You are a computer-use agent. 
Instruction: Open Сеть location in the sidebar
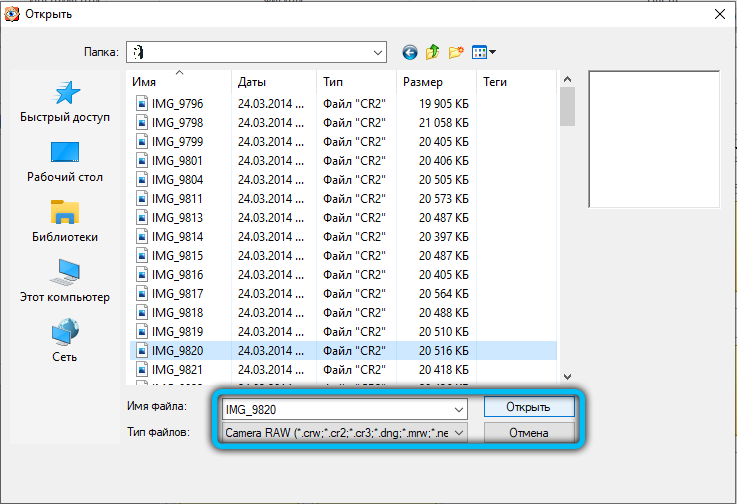65,342
